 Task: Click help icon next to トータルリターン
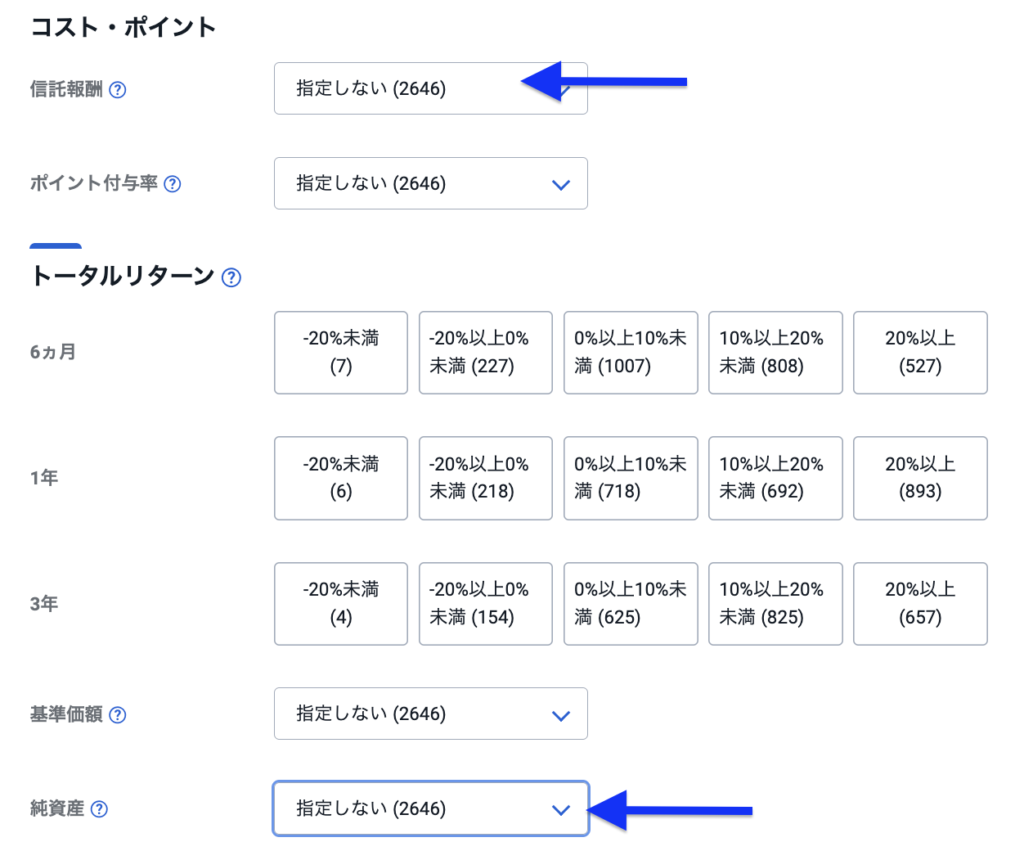(231, 277)
